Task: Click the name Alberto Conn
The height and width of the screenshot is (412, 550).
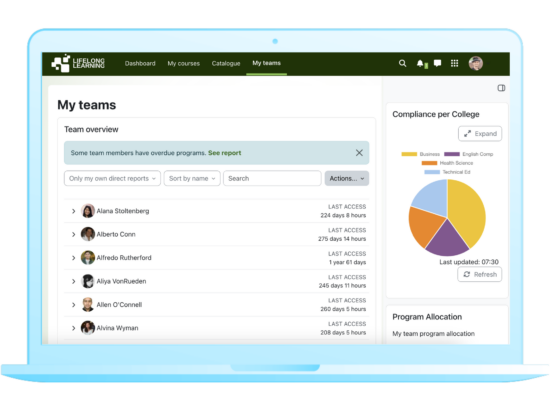Action: 116,234
